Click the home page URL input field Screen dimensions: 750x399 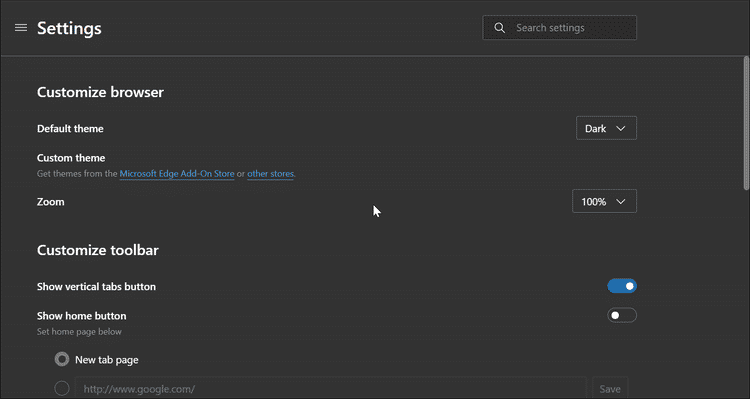[331, 388]
